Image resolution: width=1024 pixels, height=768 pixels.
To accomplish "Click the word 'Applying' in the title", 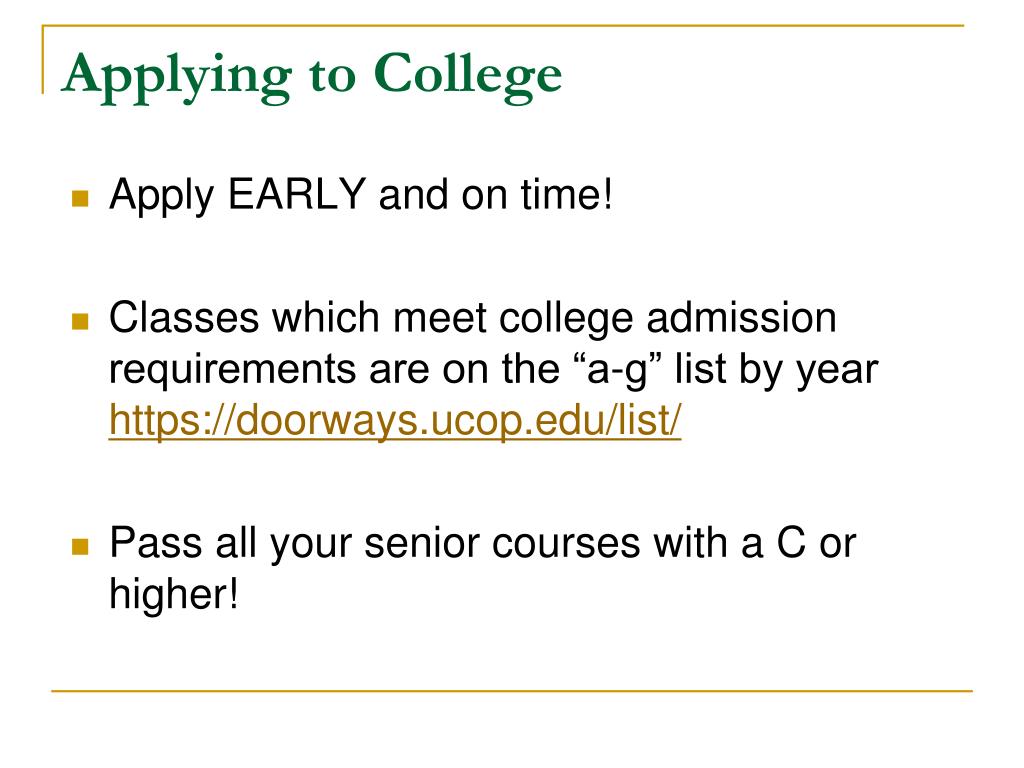I will pos(177,76).
